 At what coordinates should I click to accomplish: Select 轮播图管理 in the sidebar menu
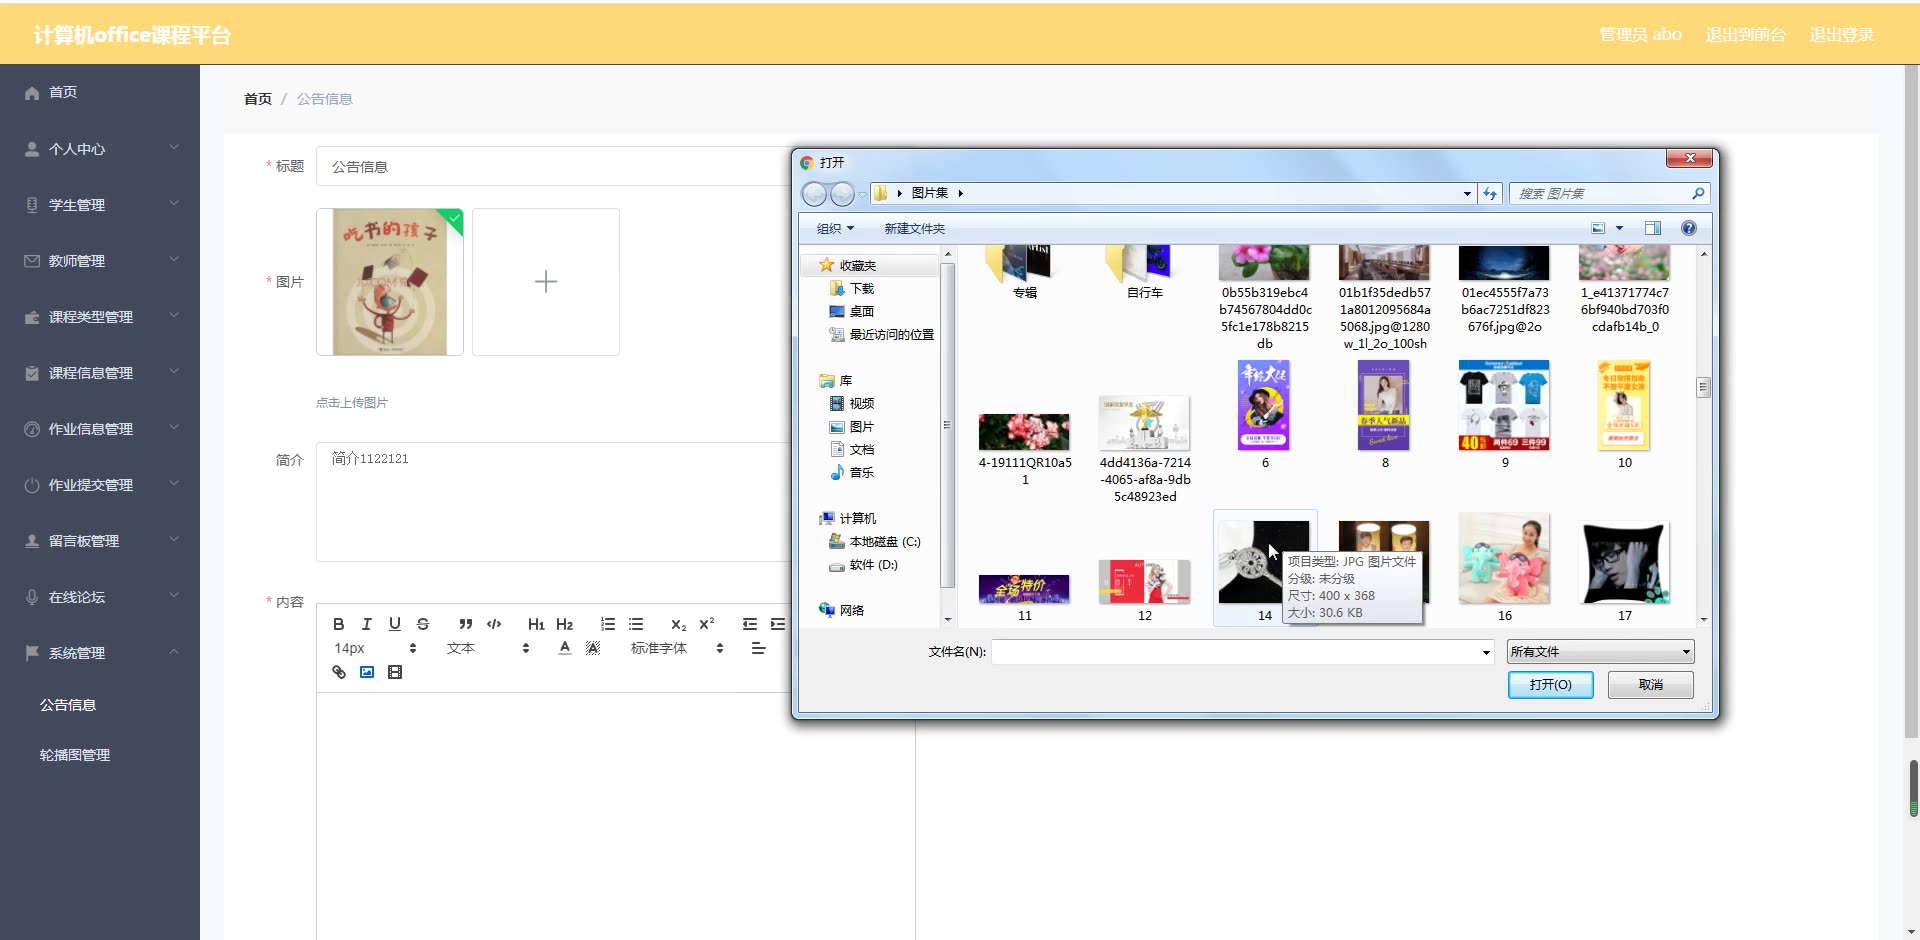pos(74,754)
